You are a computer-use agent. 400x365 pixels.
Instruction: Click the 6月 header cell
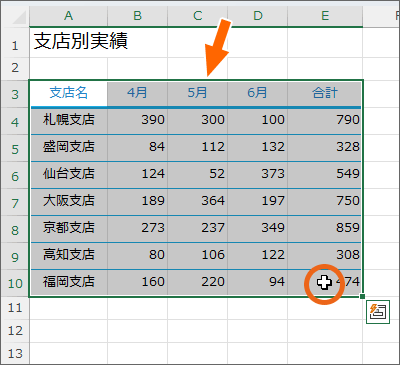(x=258, y=93)
